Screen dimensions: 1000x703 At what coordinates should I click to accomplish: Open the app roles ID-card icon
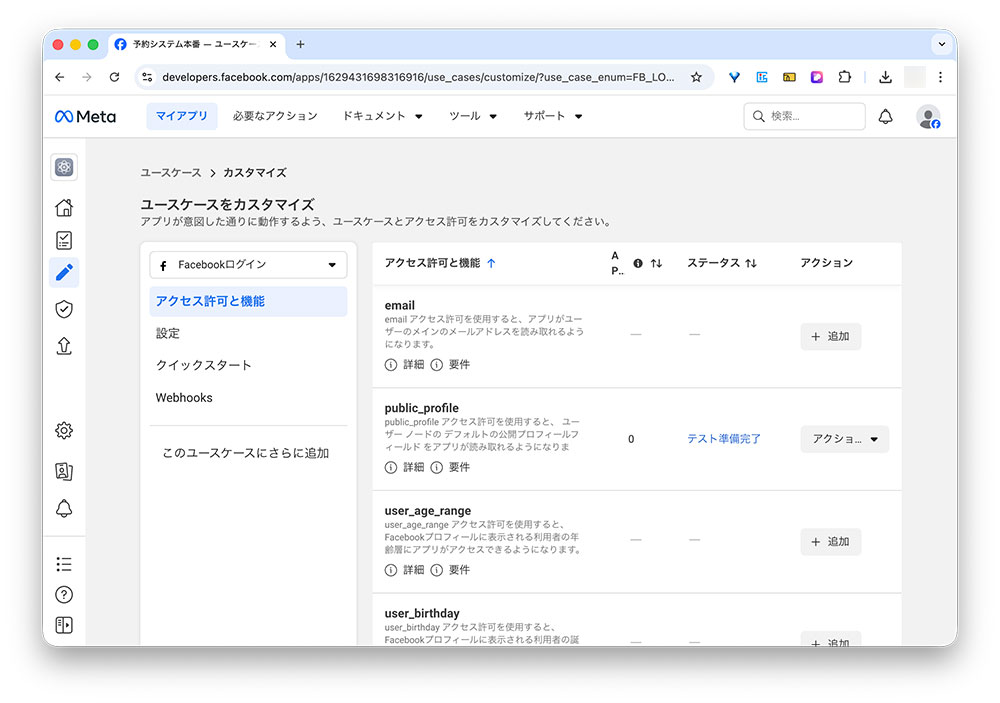(x=64, y=470)
